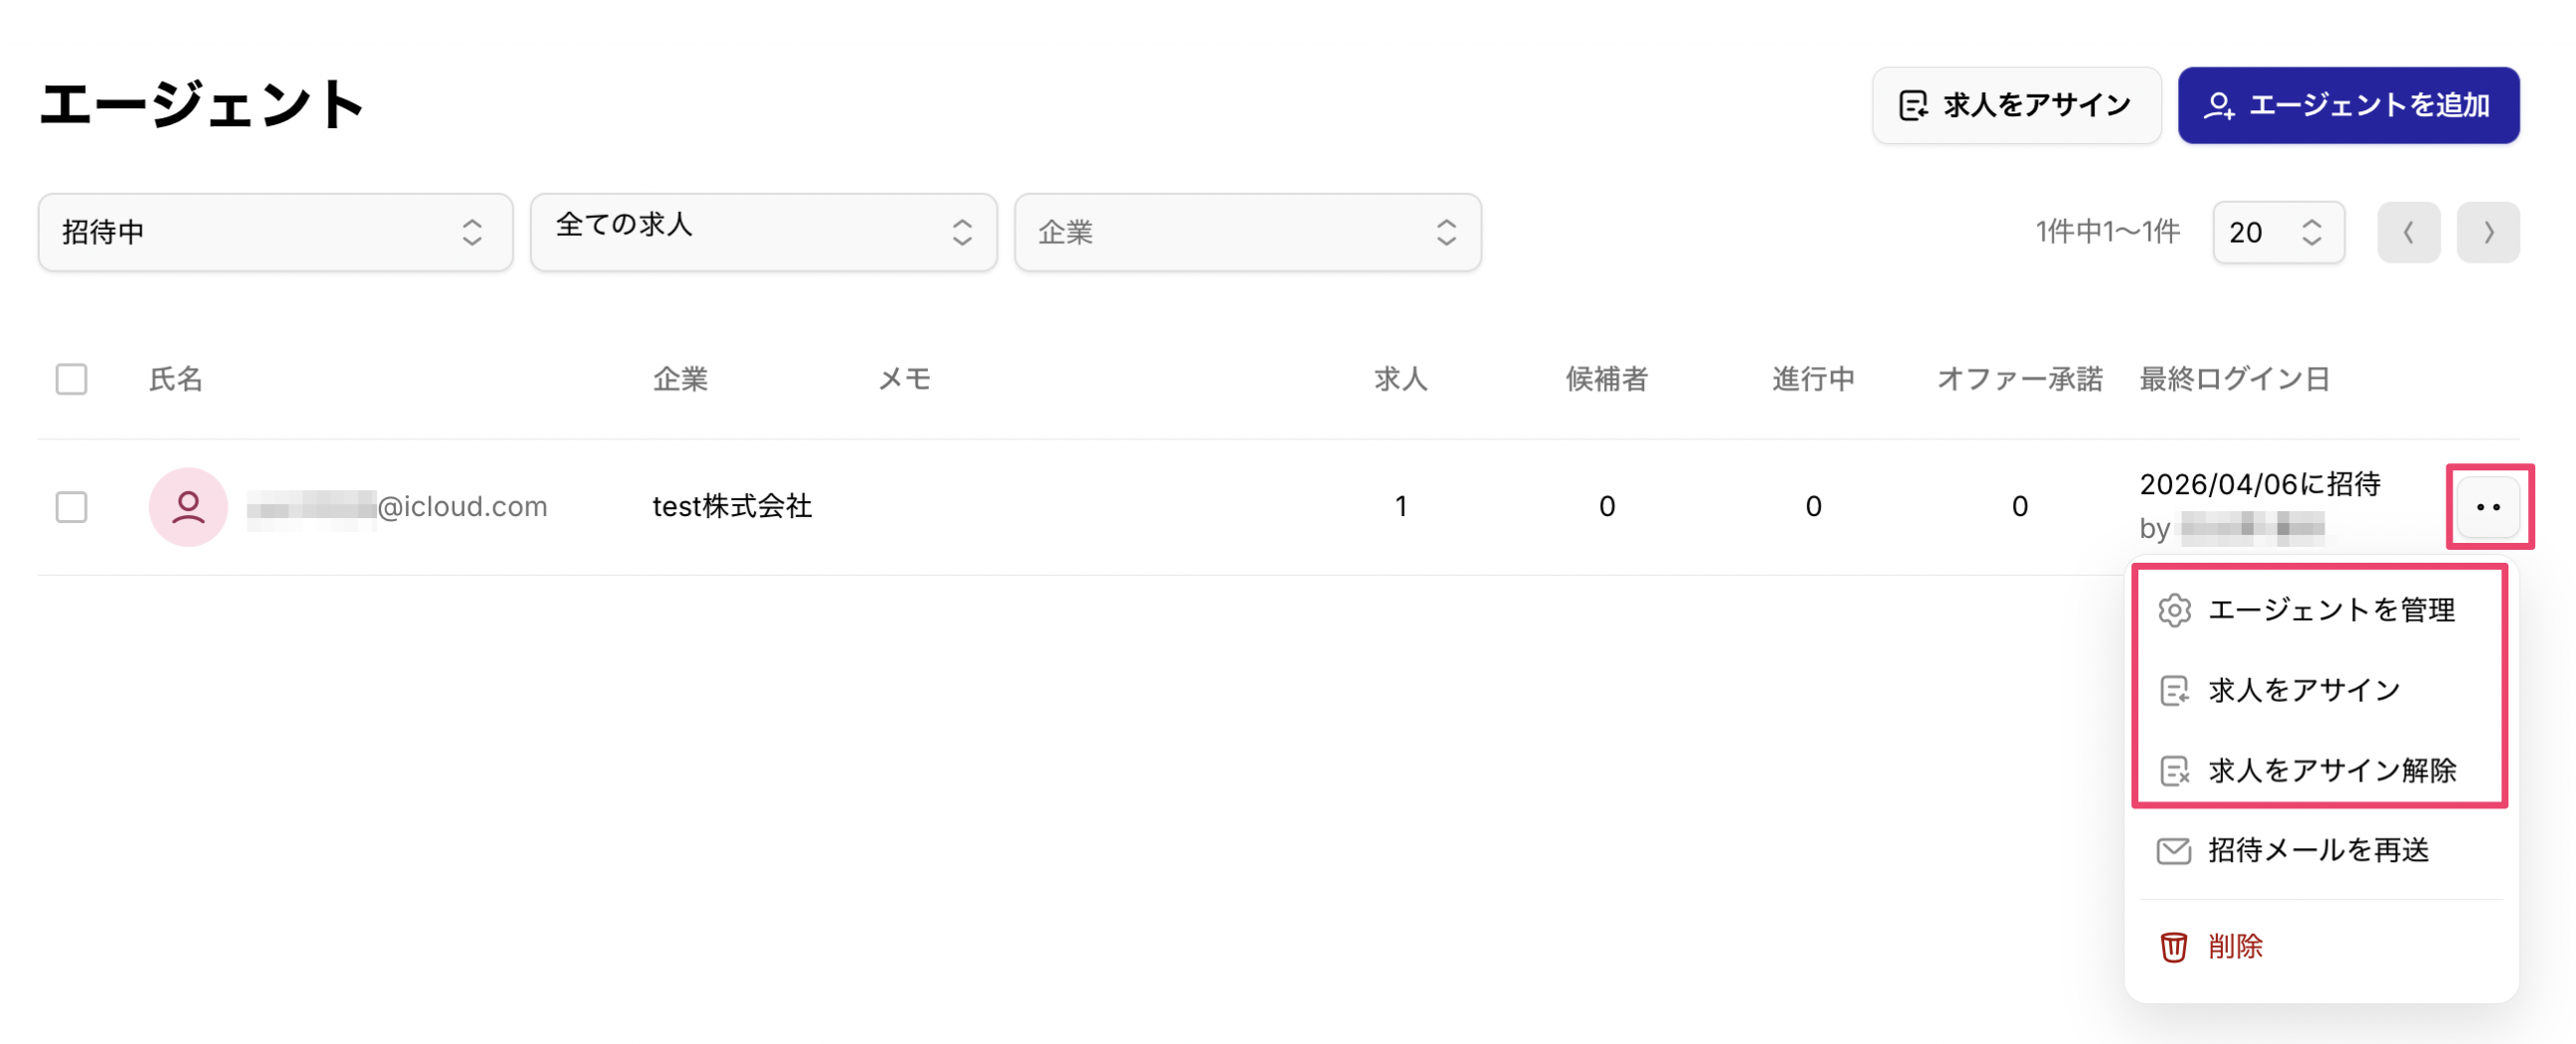This screenshot has height=1044, width=2576.
Task: Click the red trash icon beside 削除
Action: 2174,946
